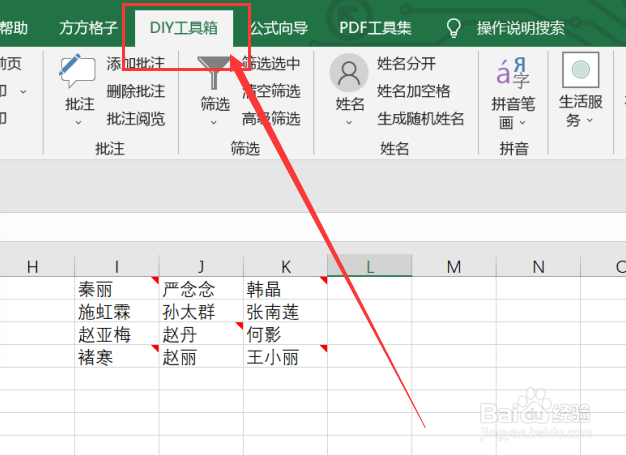Screen dimensions: 626x455
Task: Select the cell containing 何影
Action: click(285, 334)
